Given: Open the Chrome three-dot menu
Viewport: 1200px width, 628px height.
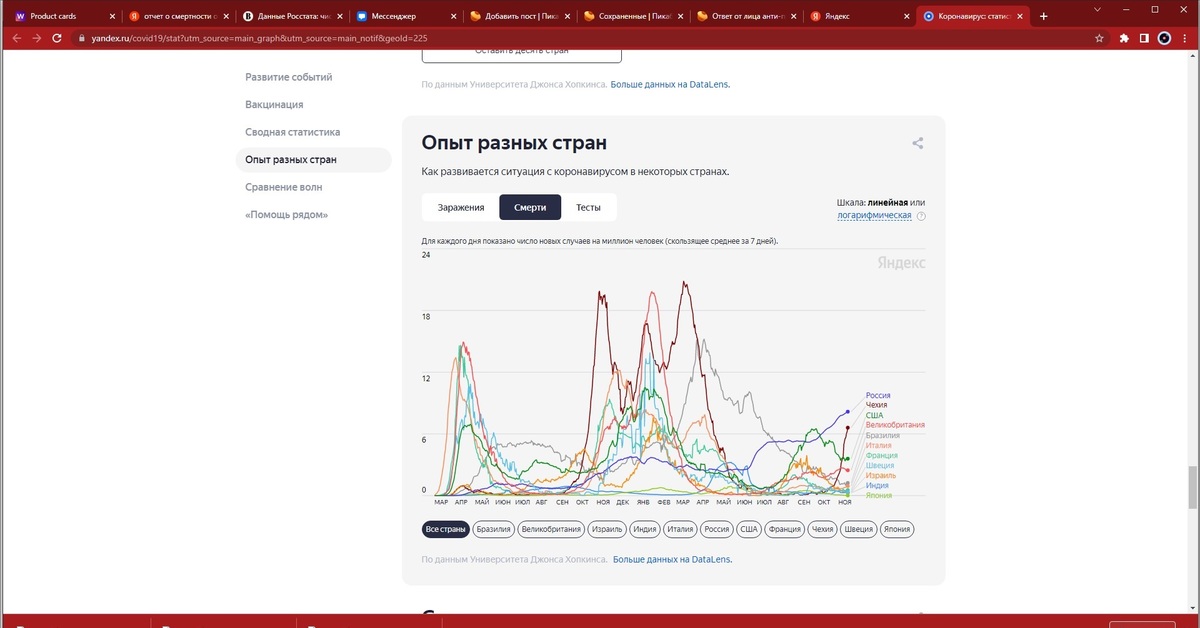Looking at the screenshot, I should pos(1186,38).
